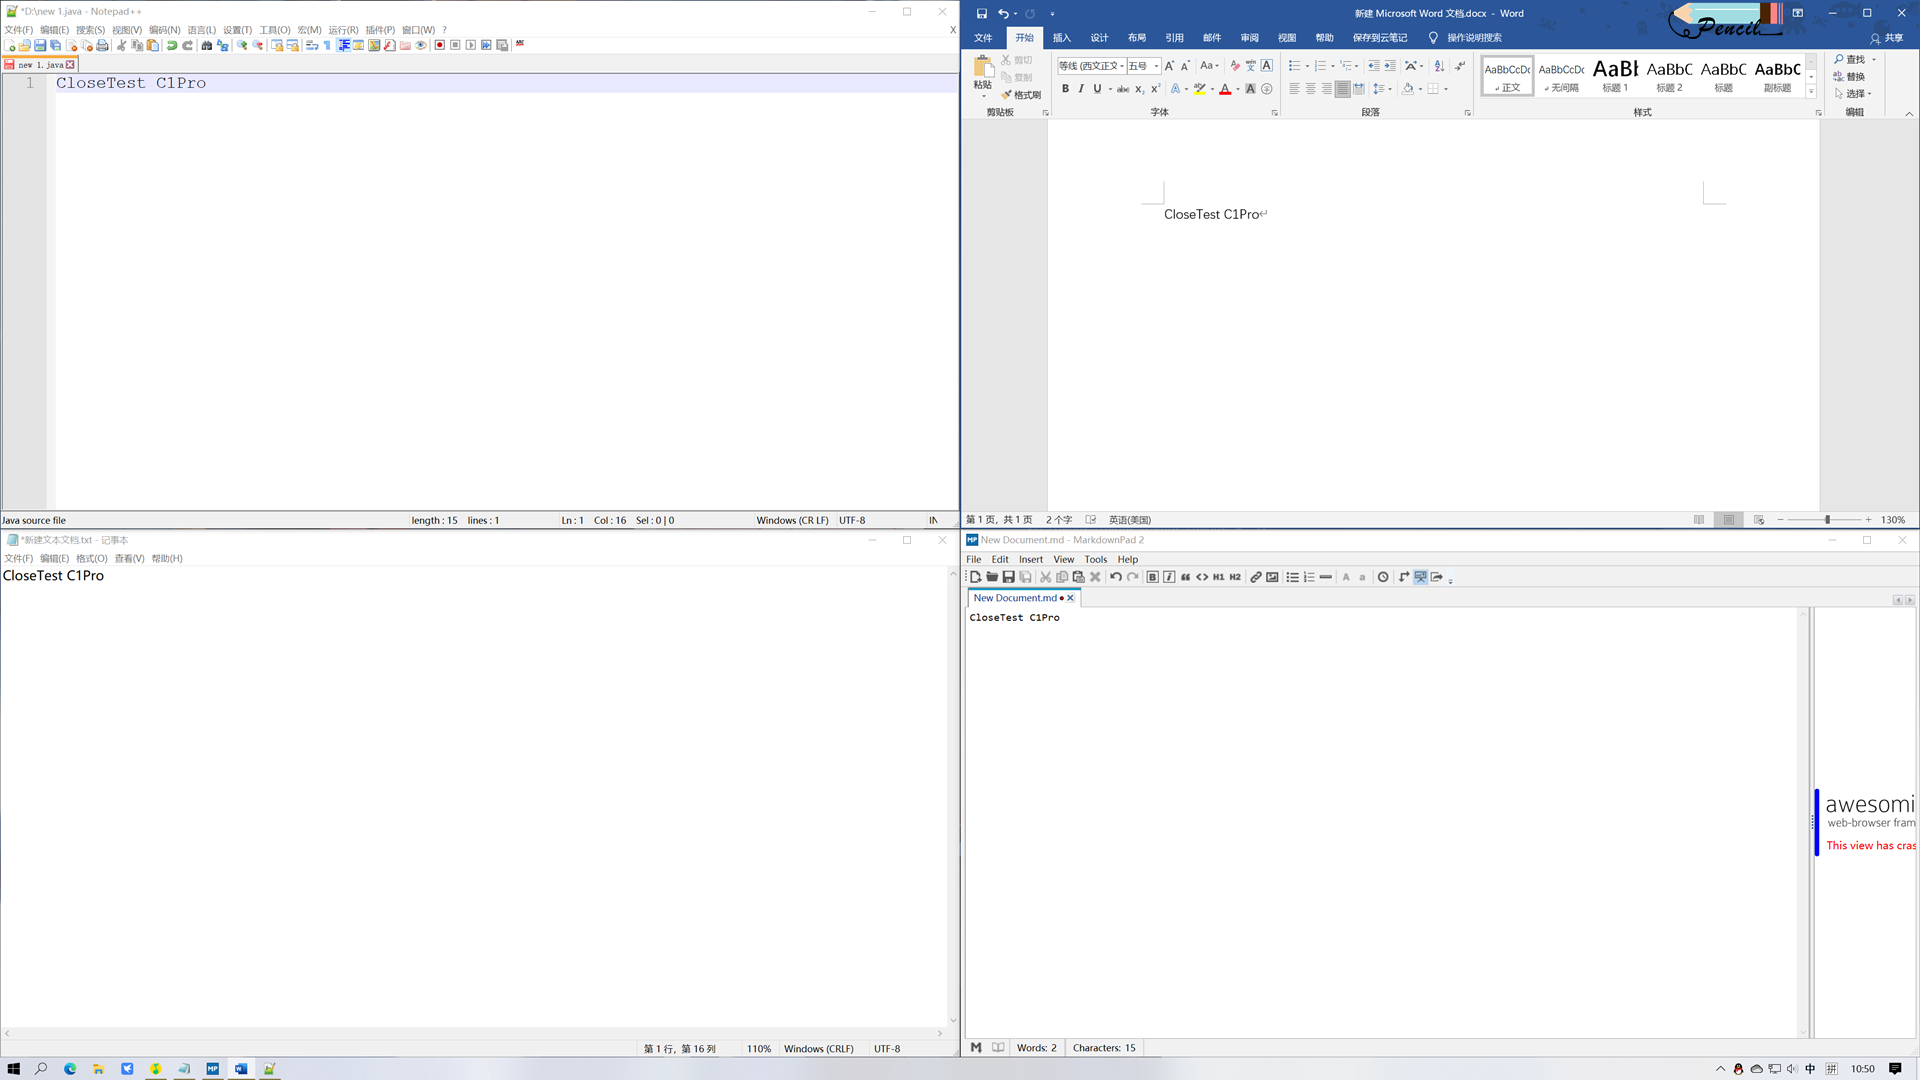The height and width of the screenshot is (1080, 1920).
Task: Click Notepad 格式(O) menu
Action: point(92,559)
